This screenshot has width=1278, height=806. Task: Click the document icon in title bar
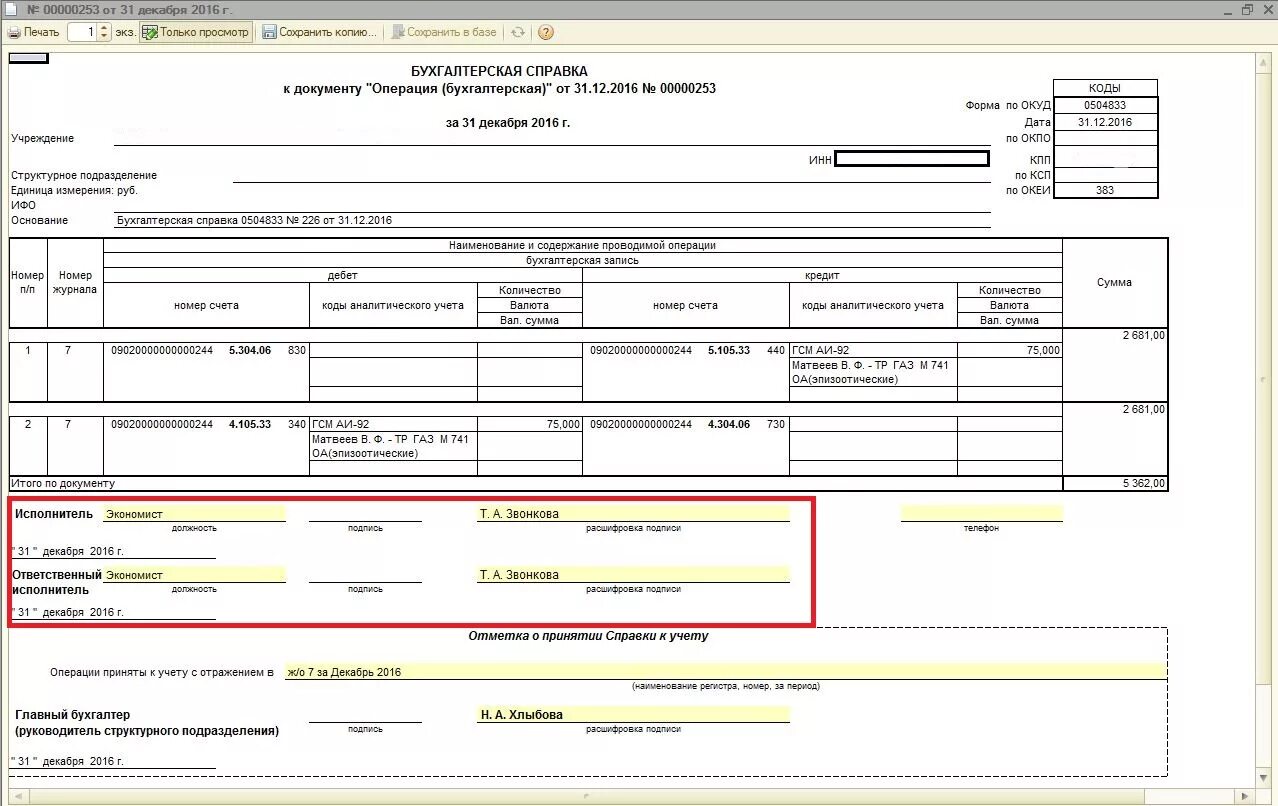point(11,9)
